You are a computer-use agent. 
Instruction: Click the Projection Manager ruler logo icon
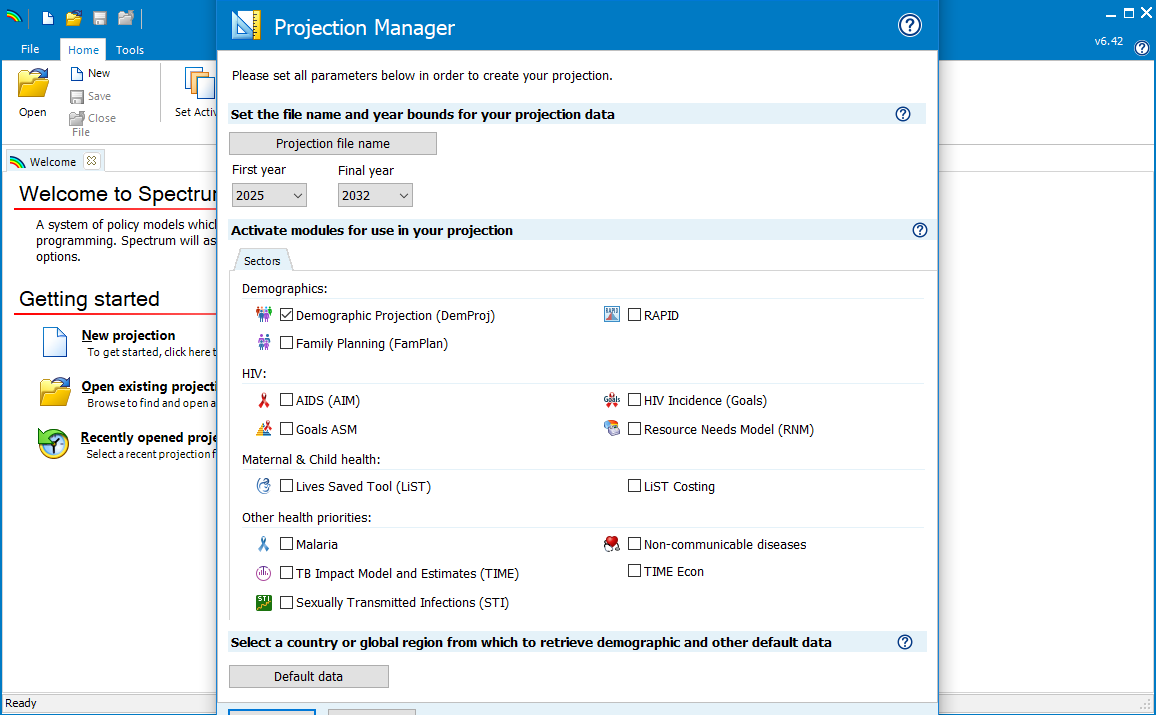[246, 25]
